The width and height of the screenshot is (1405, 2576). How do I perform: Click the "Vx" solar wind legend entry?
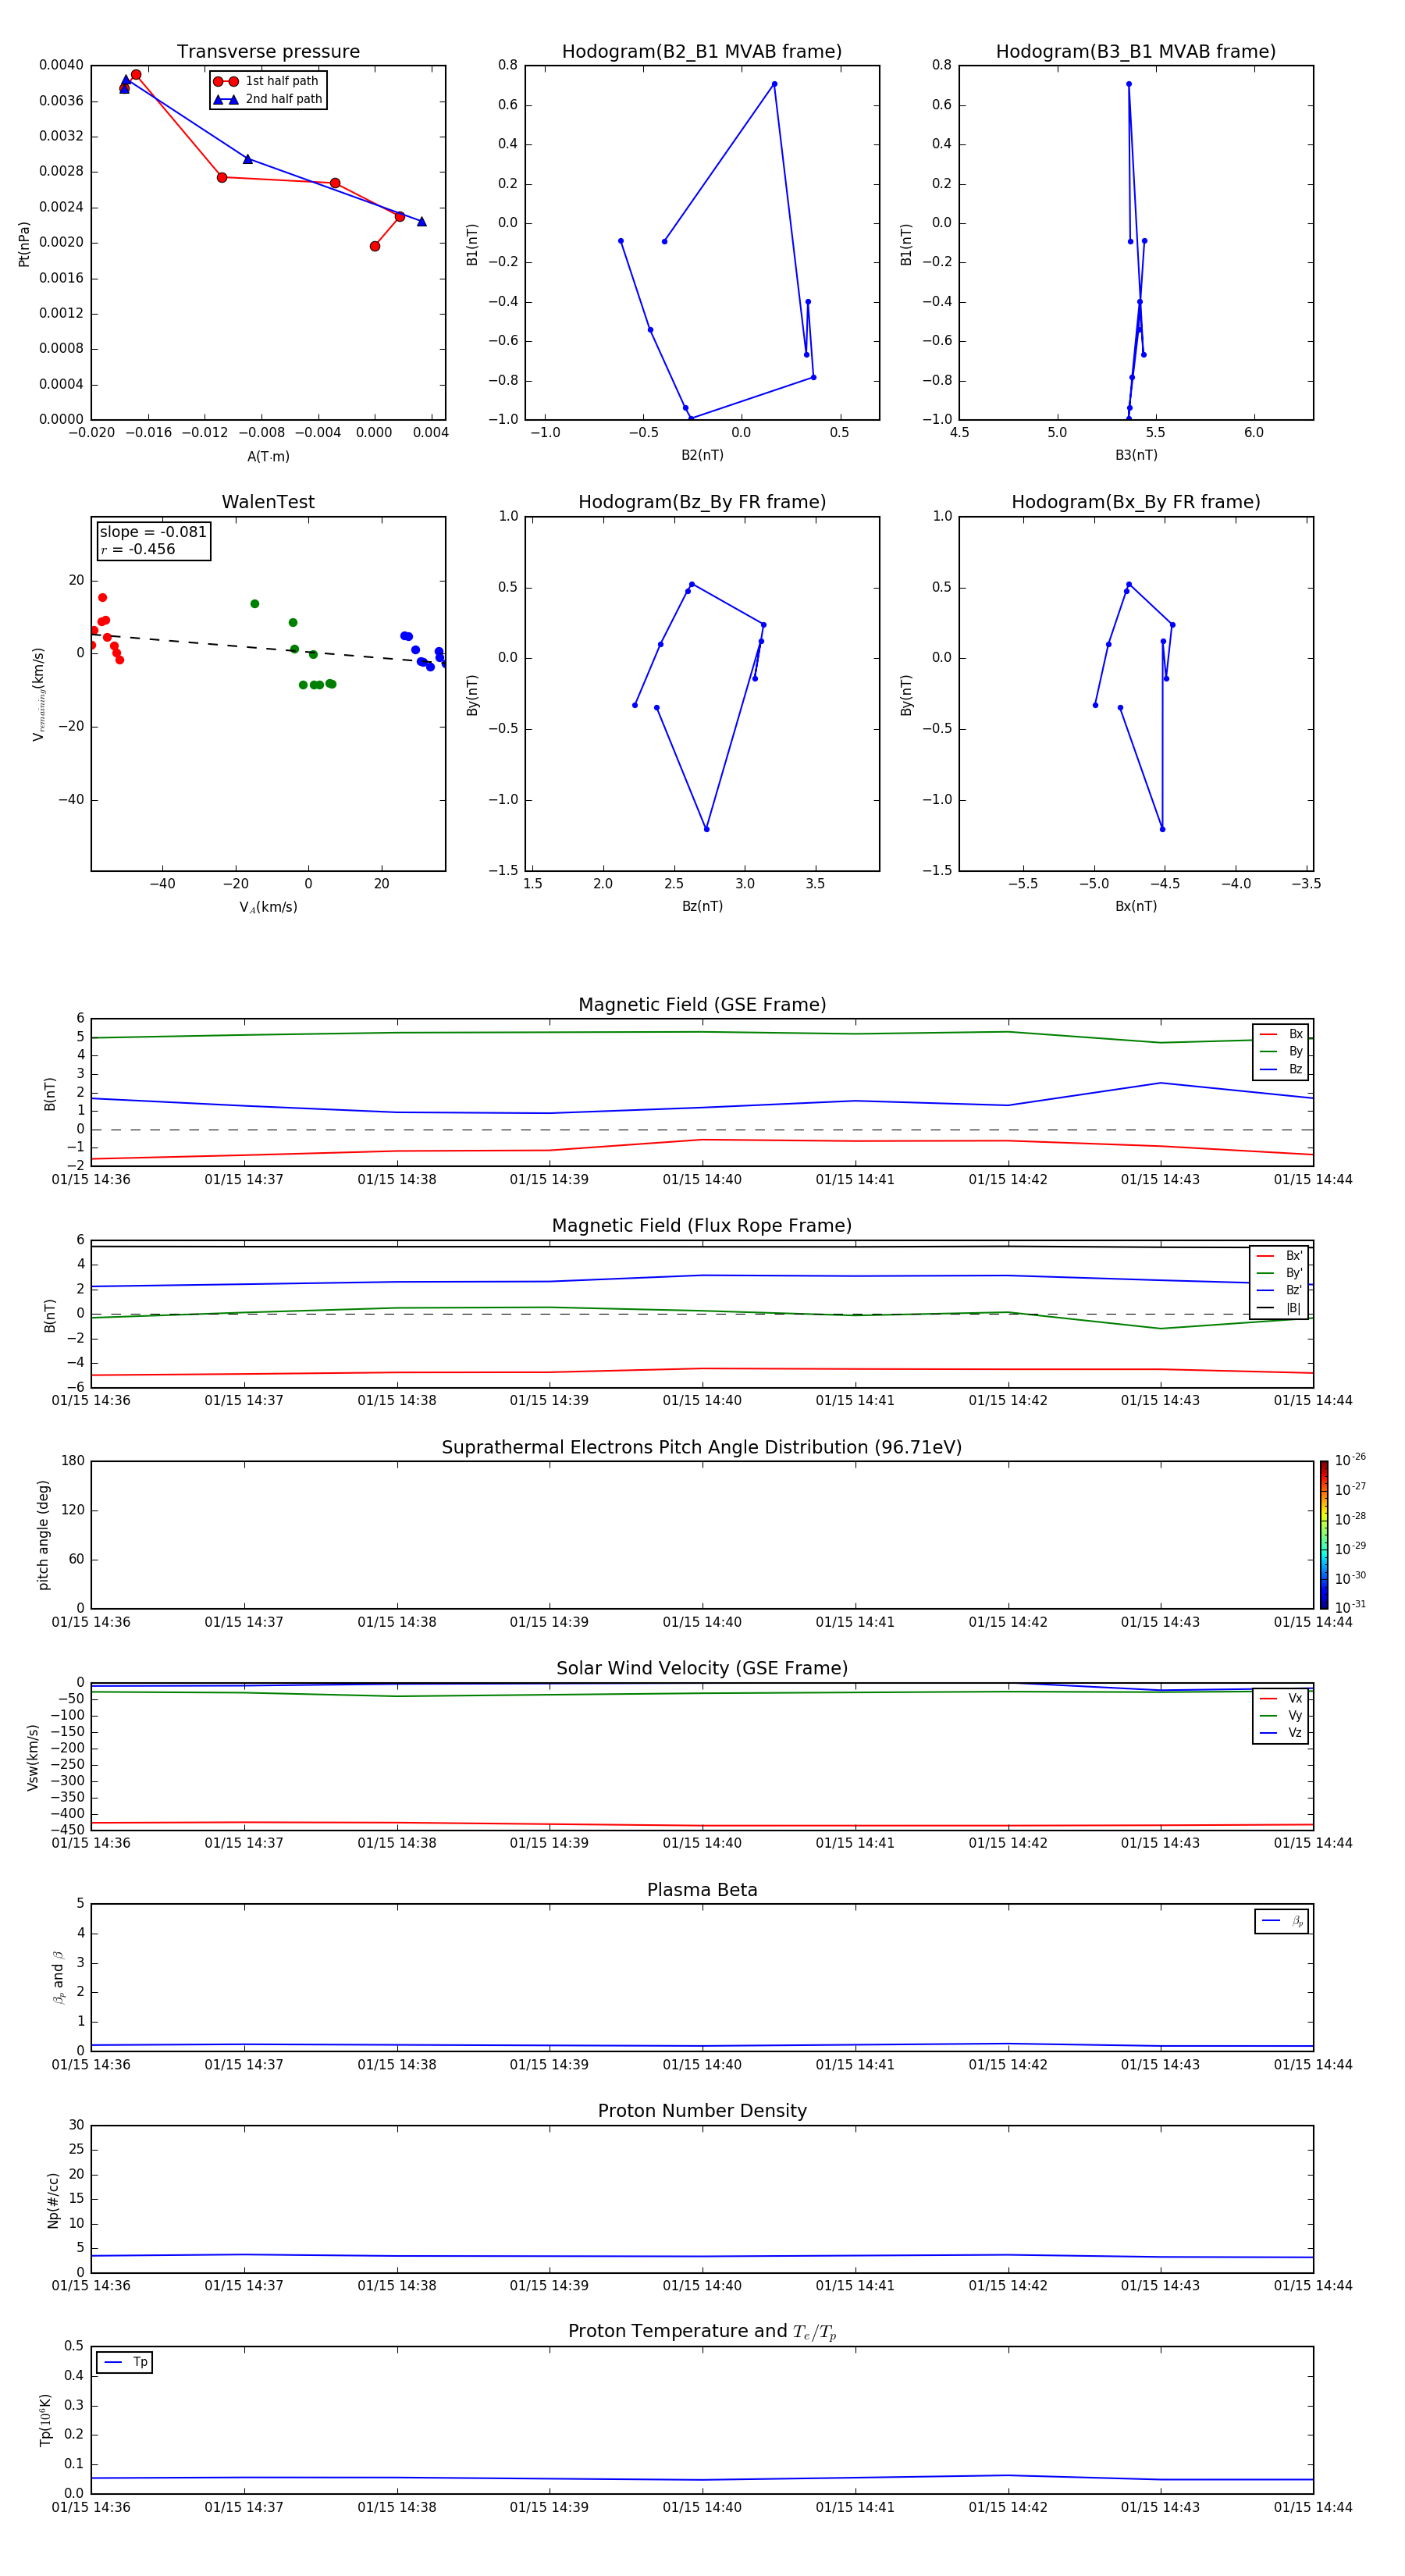pos(1281,1699)
